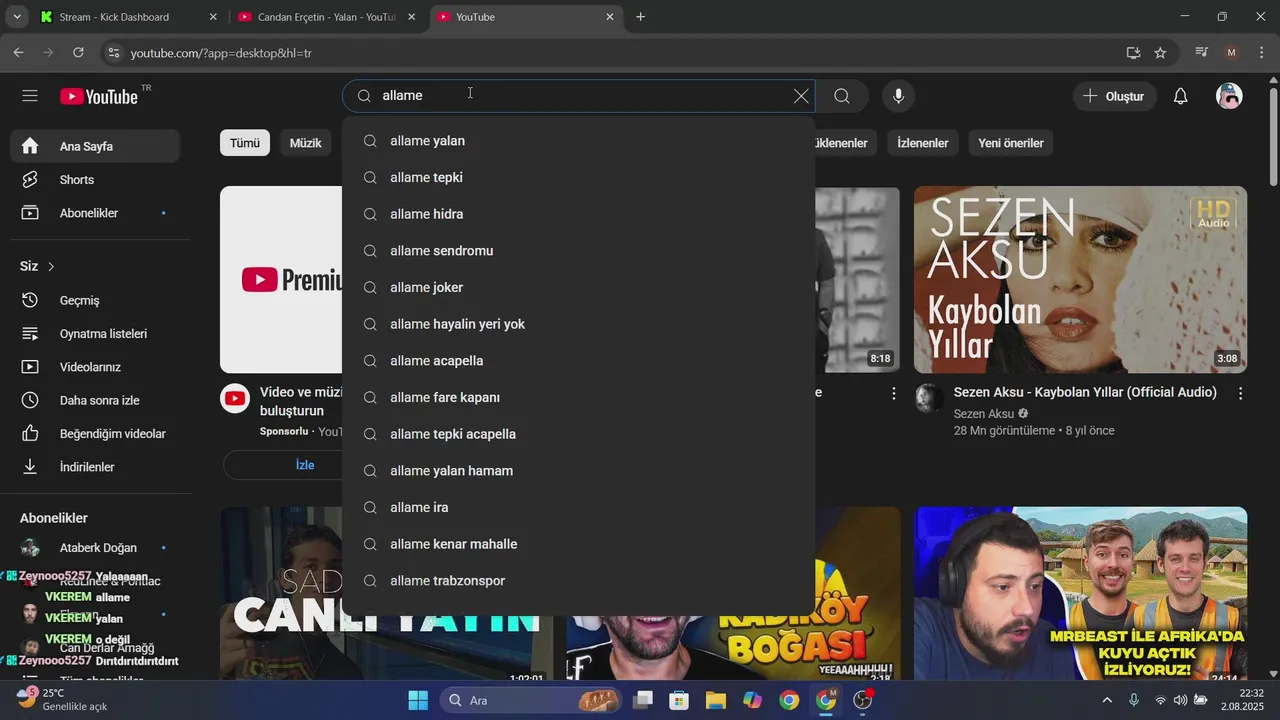Click the Oluştur create button
This screenshot has width=1280, height=720.
1114,96
